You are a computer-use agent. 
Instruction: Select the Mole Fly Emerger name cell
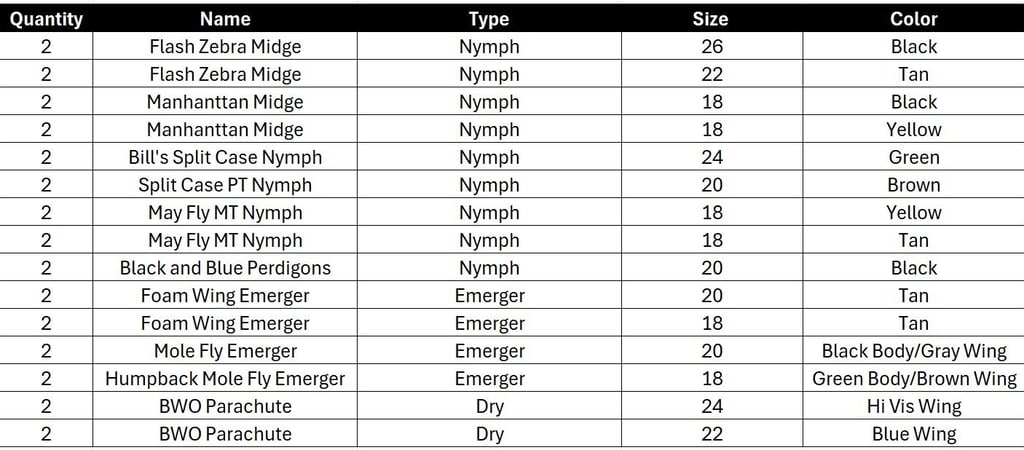(x=225, y=351)
